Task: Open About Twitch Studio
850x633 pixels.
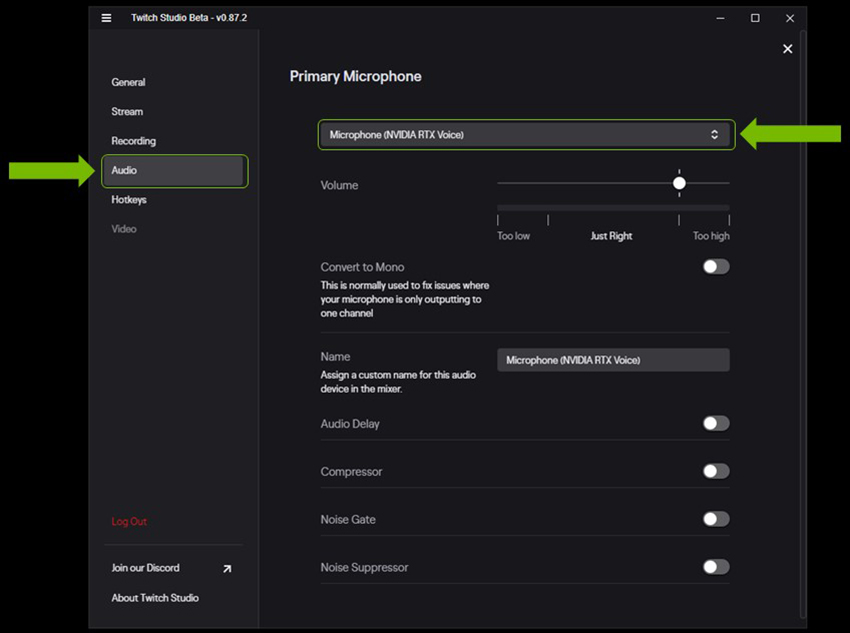Action: click(154, 597)
